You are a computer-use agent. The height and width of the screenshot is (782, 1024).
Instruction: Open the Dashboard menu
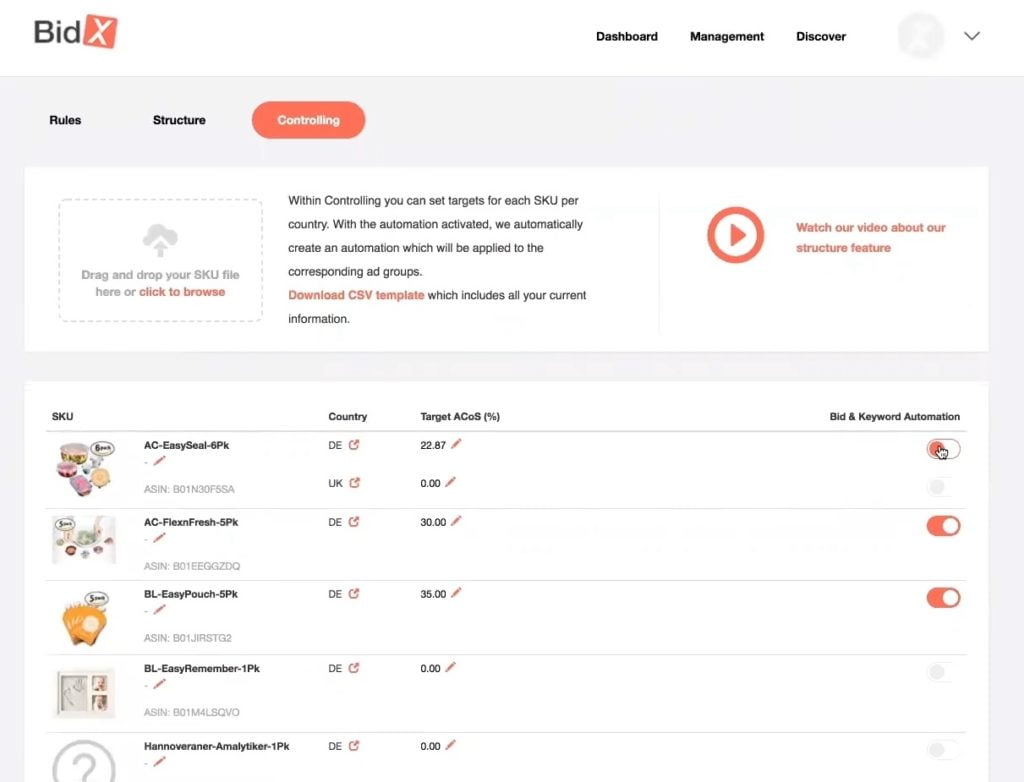[x=626, y=37]
